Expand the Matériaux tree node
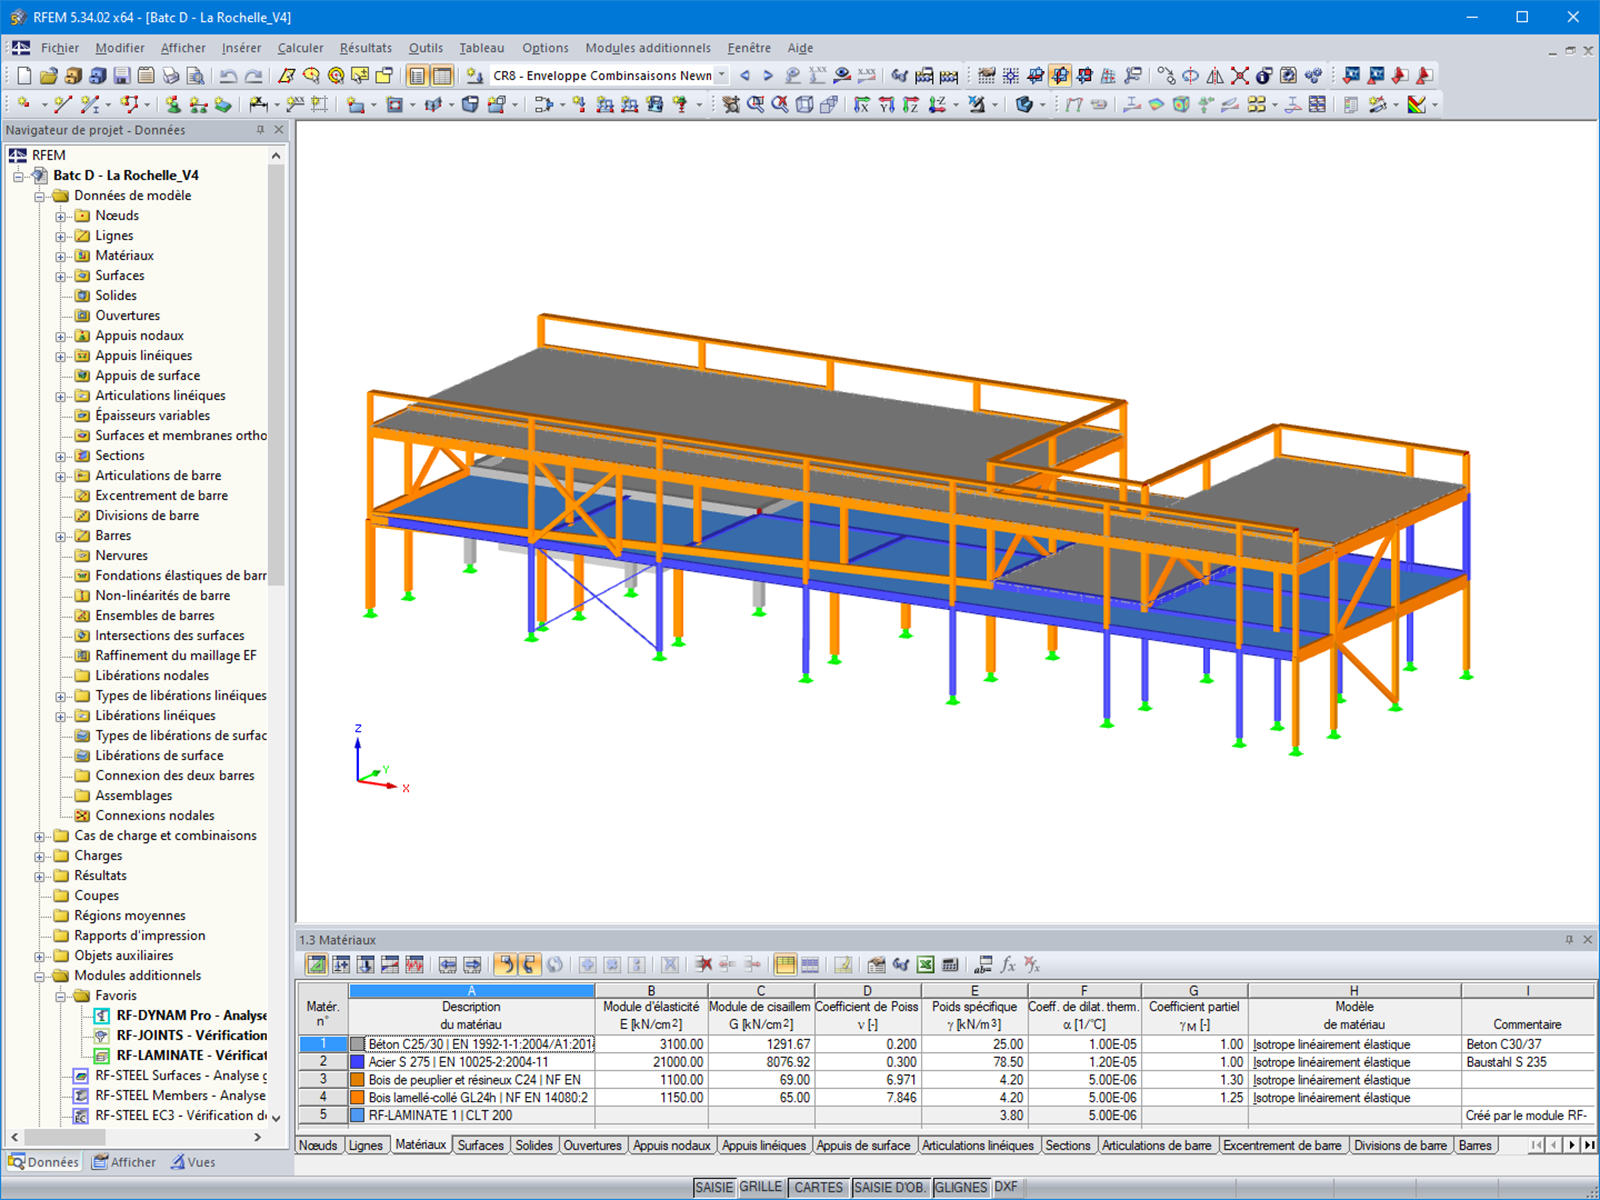Image resolution: width=1600 pixels, height=1200 pixels. coord(61,256)
